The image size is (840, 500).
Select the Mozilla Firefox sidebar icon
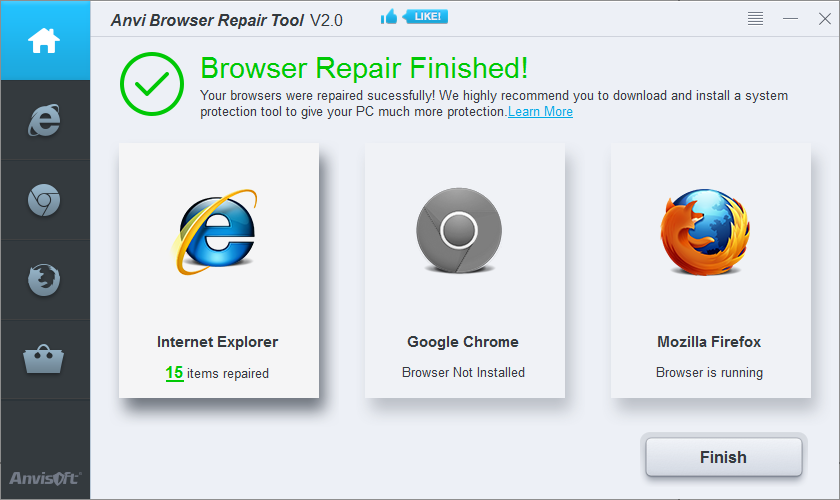point(44,280)
